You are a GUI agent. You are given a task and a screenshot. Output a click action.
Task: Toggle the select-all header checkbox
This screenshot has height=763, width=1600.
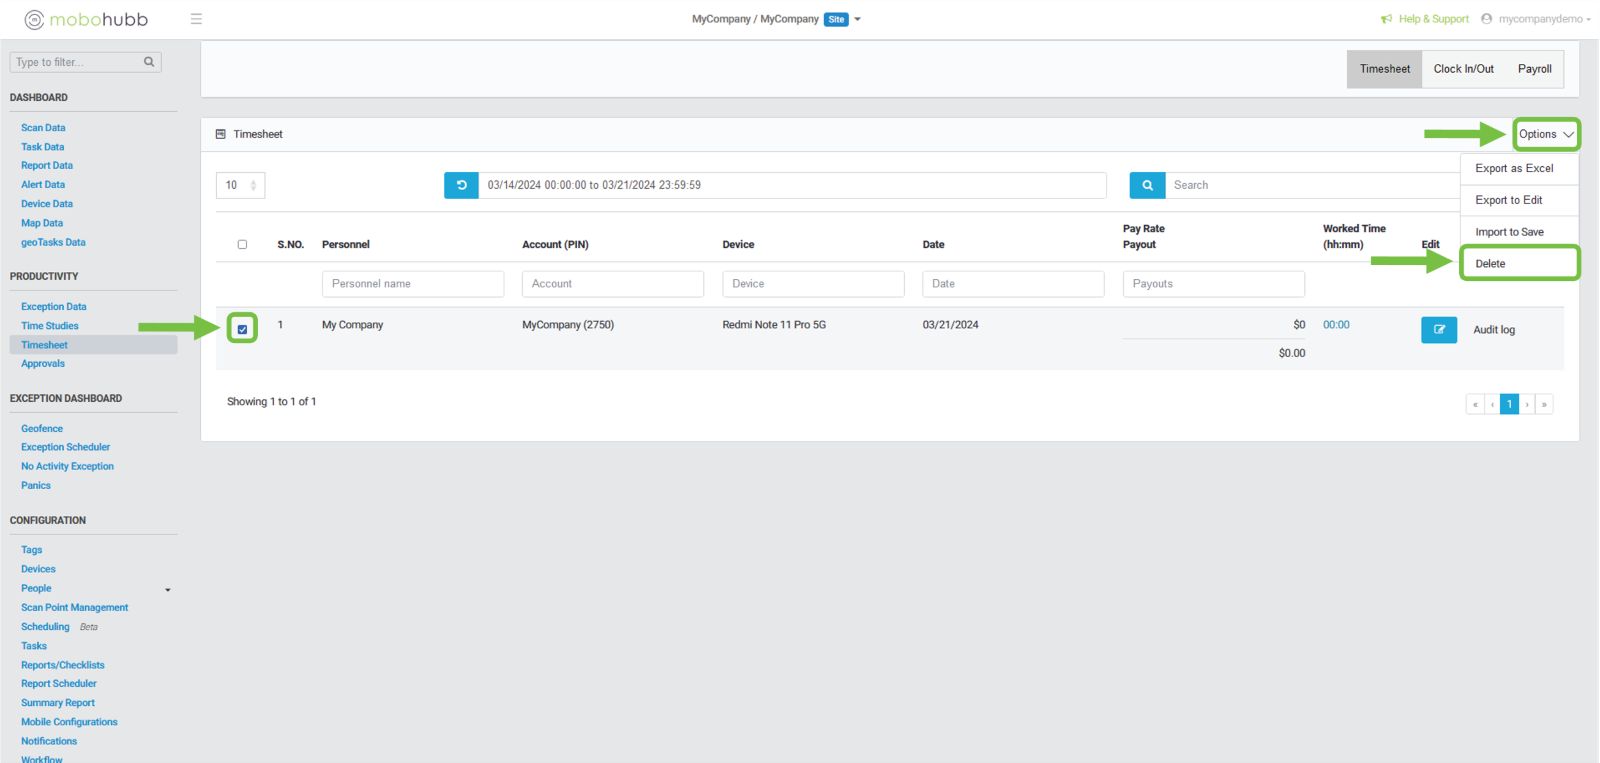[242, 244]
